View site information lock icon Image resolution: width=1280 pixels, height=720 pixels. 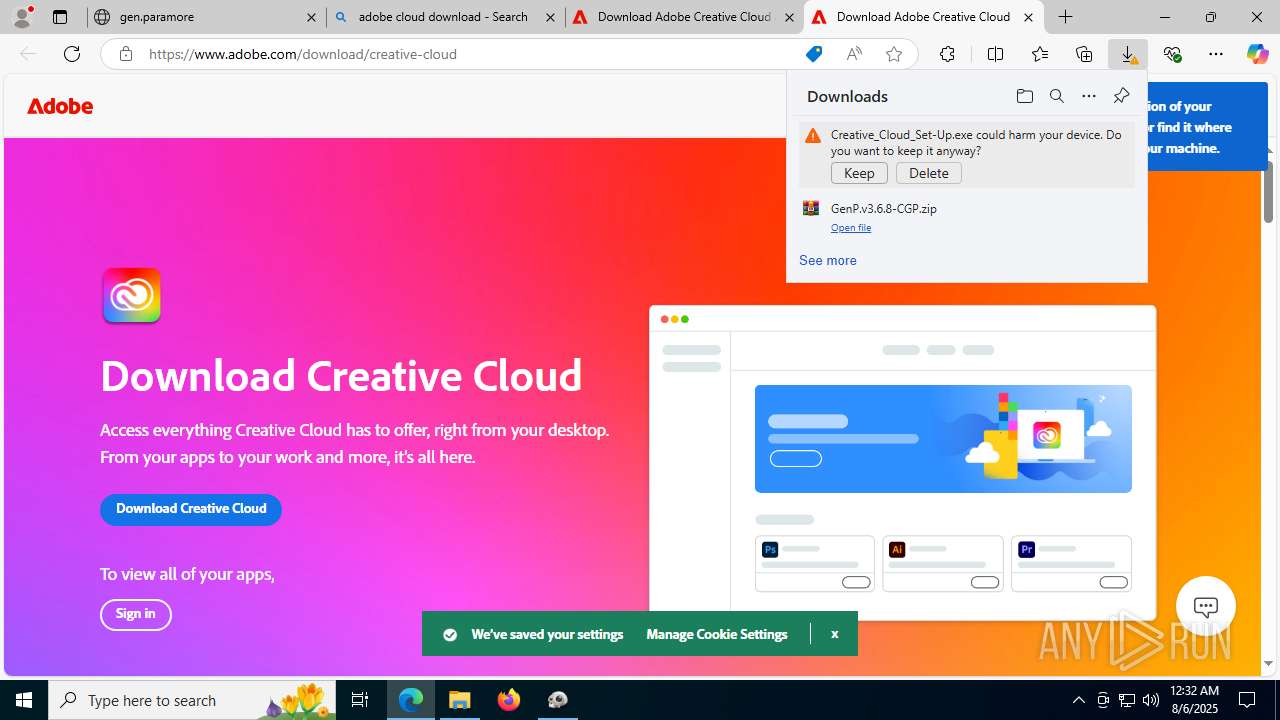coord(125,54)
